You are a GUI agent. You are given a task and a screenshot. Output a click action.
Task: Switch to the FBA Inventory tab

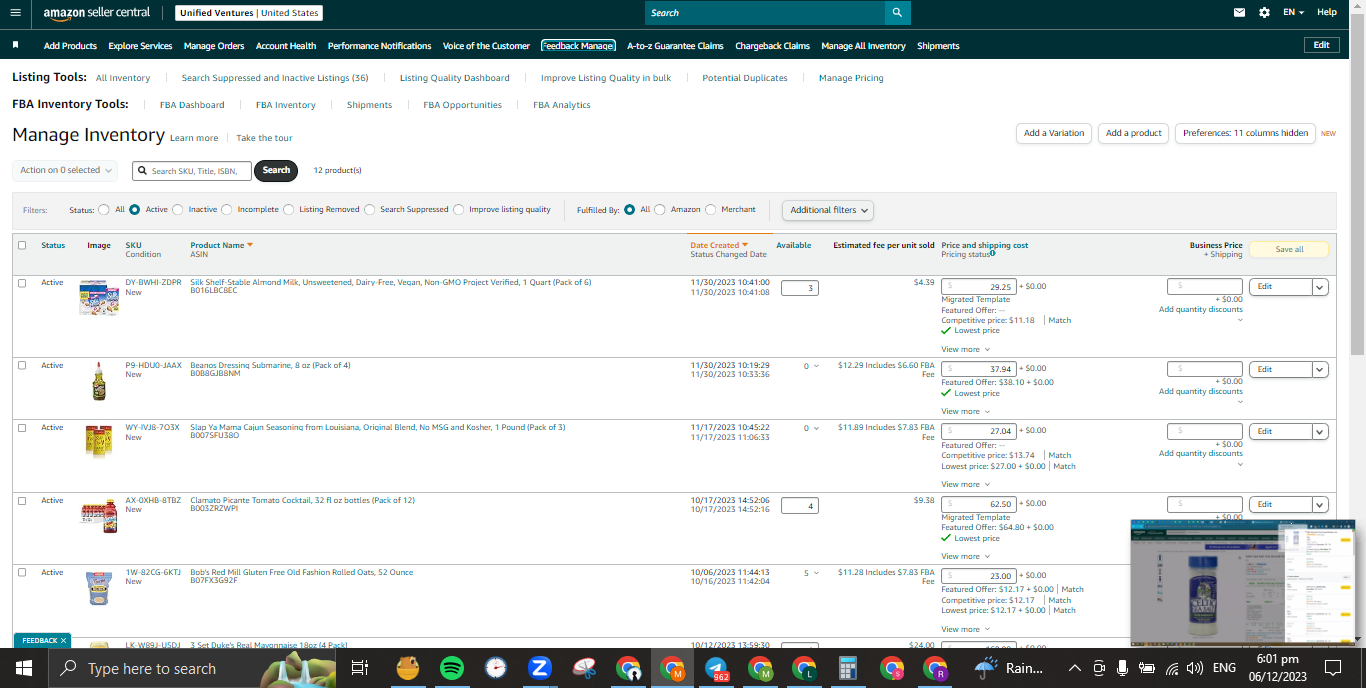pos(286,105)
